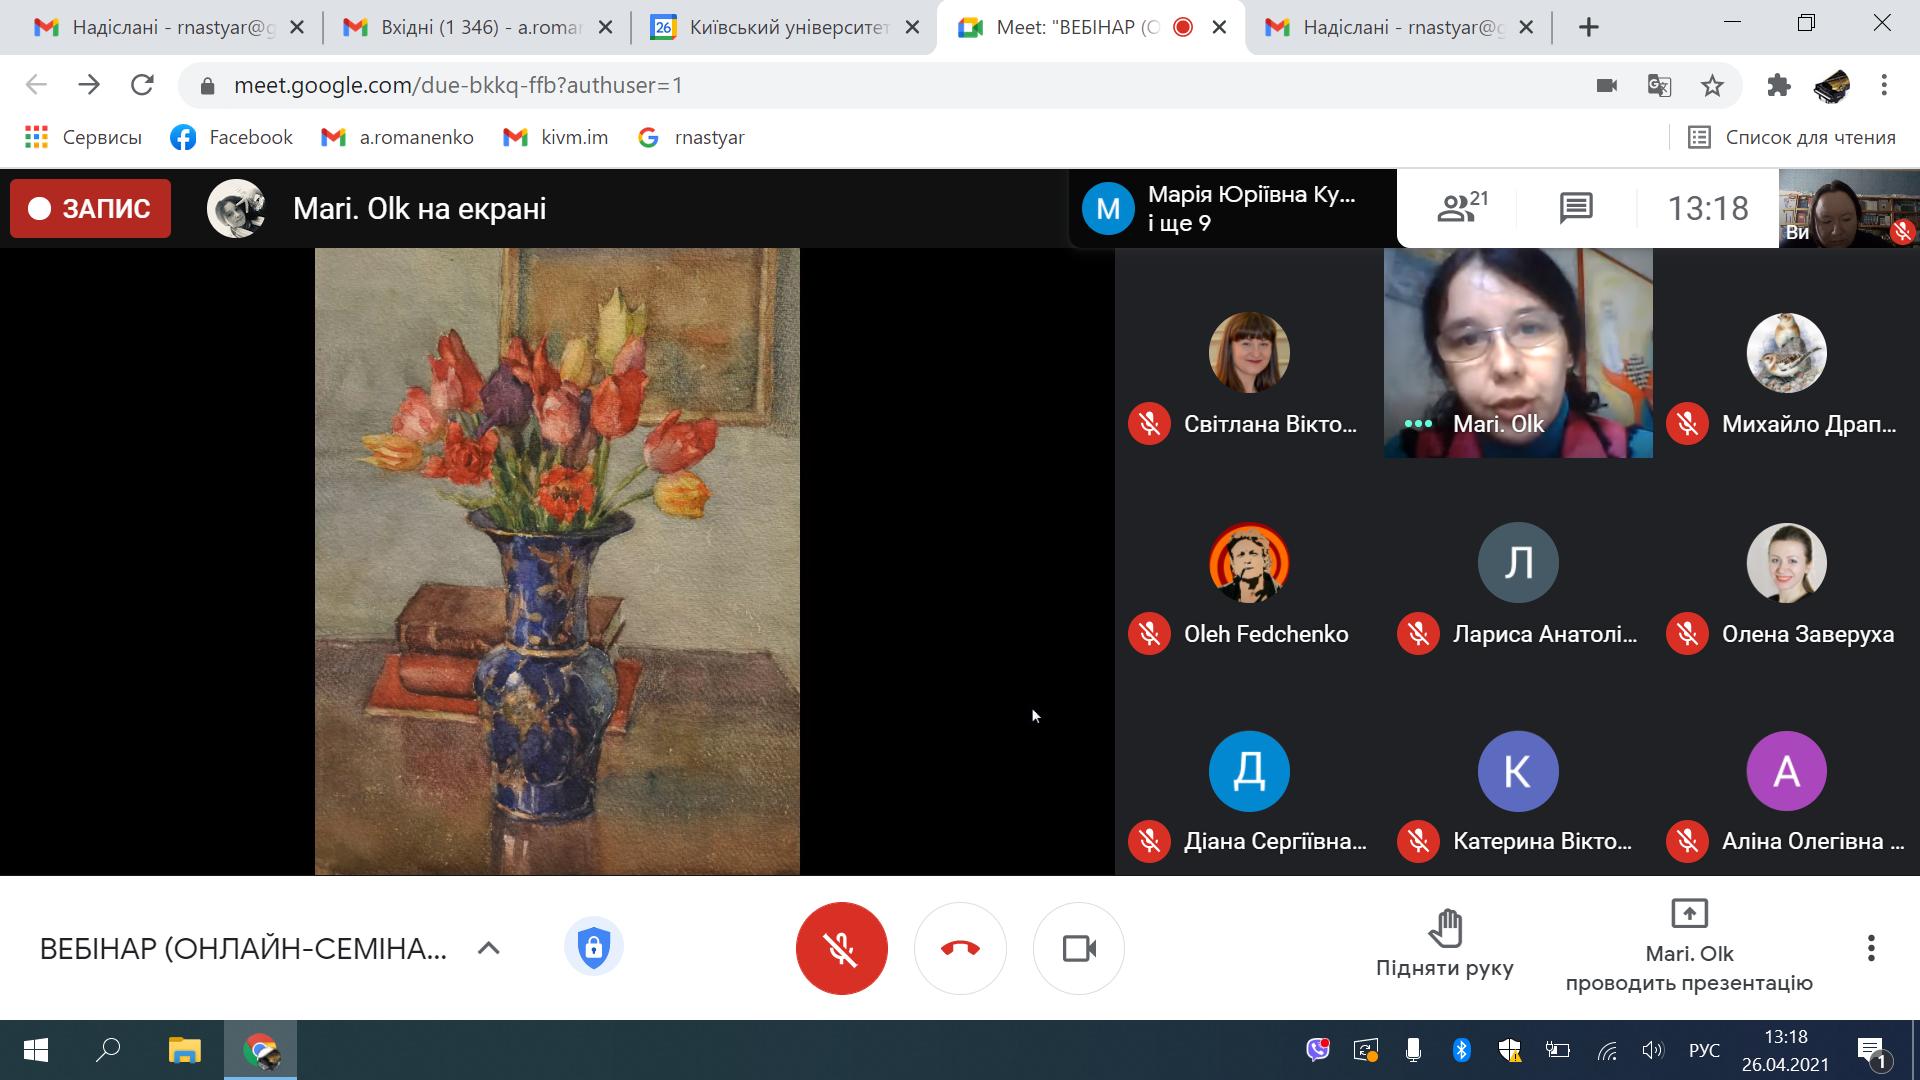1920x1080 pixels.
Task: Toggle the camera on
Action: click(1078, 948)
